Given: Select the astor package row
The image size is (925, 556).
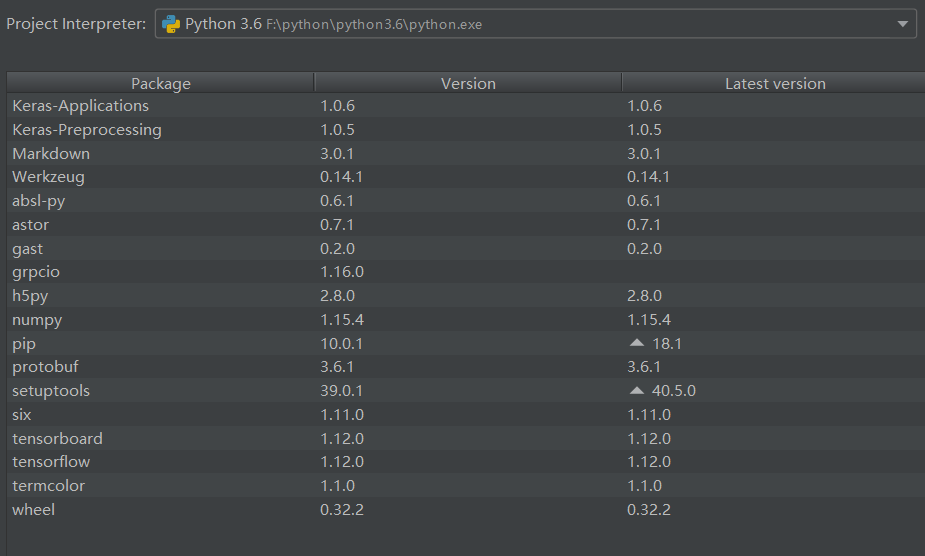Looking at the screenshot, I should [466, 224].
